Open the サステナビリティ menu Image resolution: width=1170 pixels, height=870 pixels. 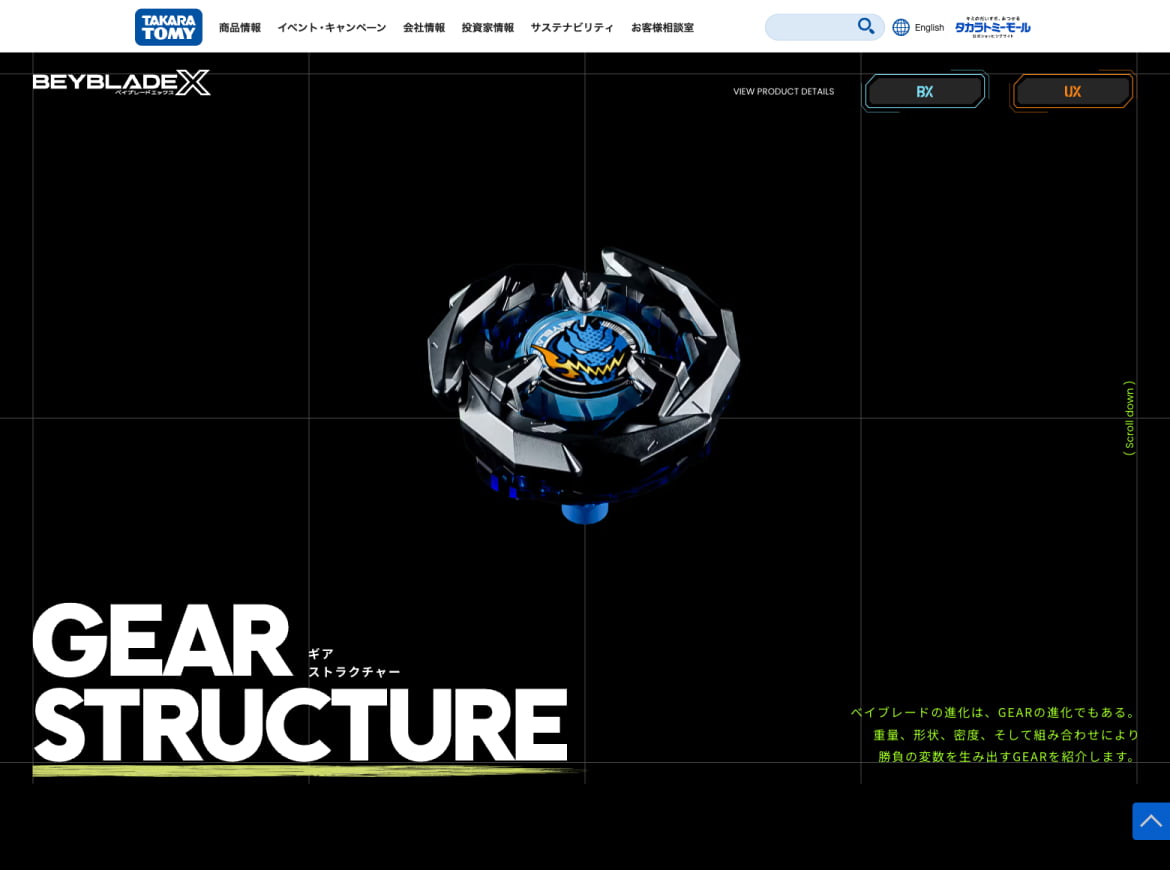(572, 28)
